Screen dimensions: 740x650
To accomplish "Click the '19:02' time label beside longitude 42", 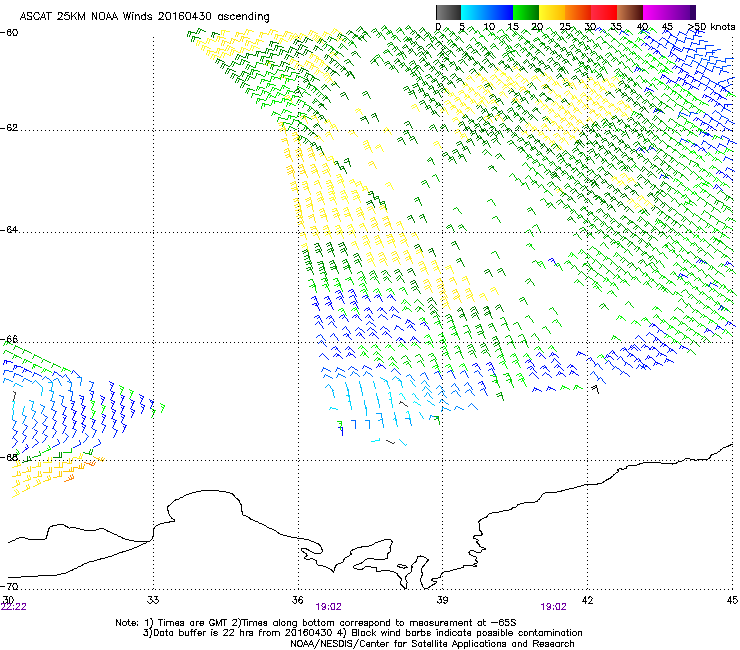I will click(x=553, y=607).
